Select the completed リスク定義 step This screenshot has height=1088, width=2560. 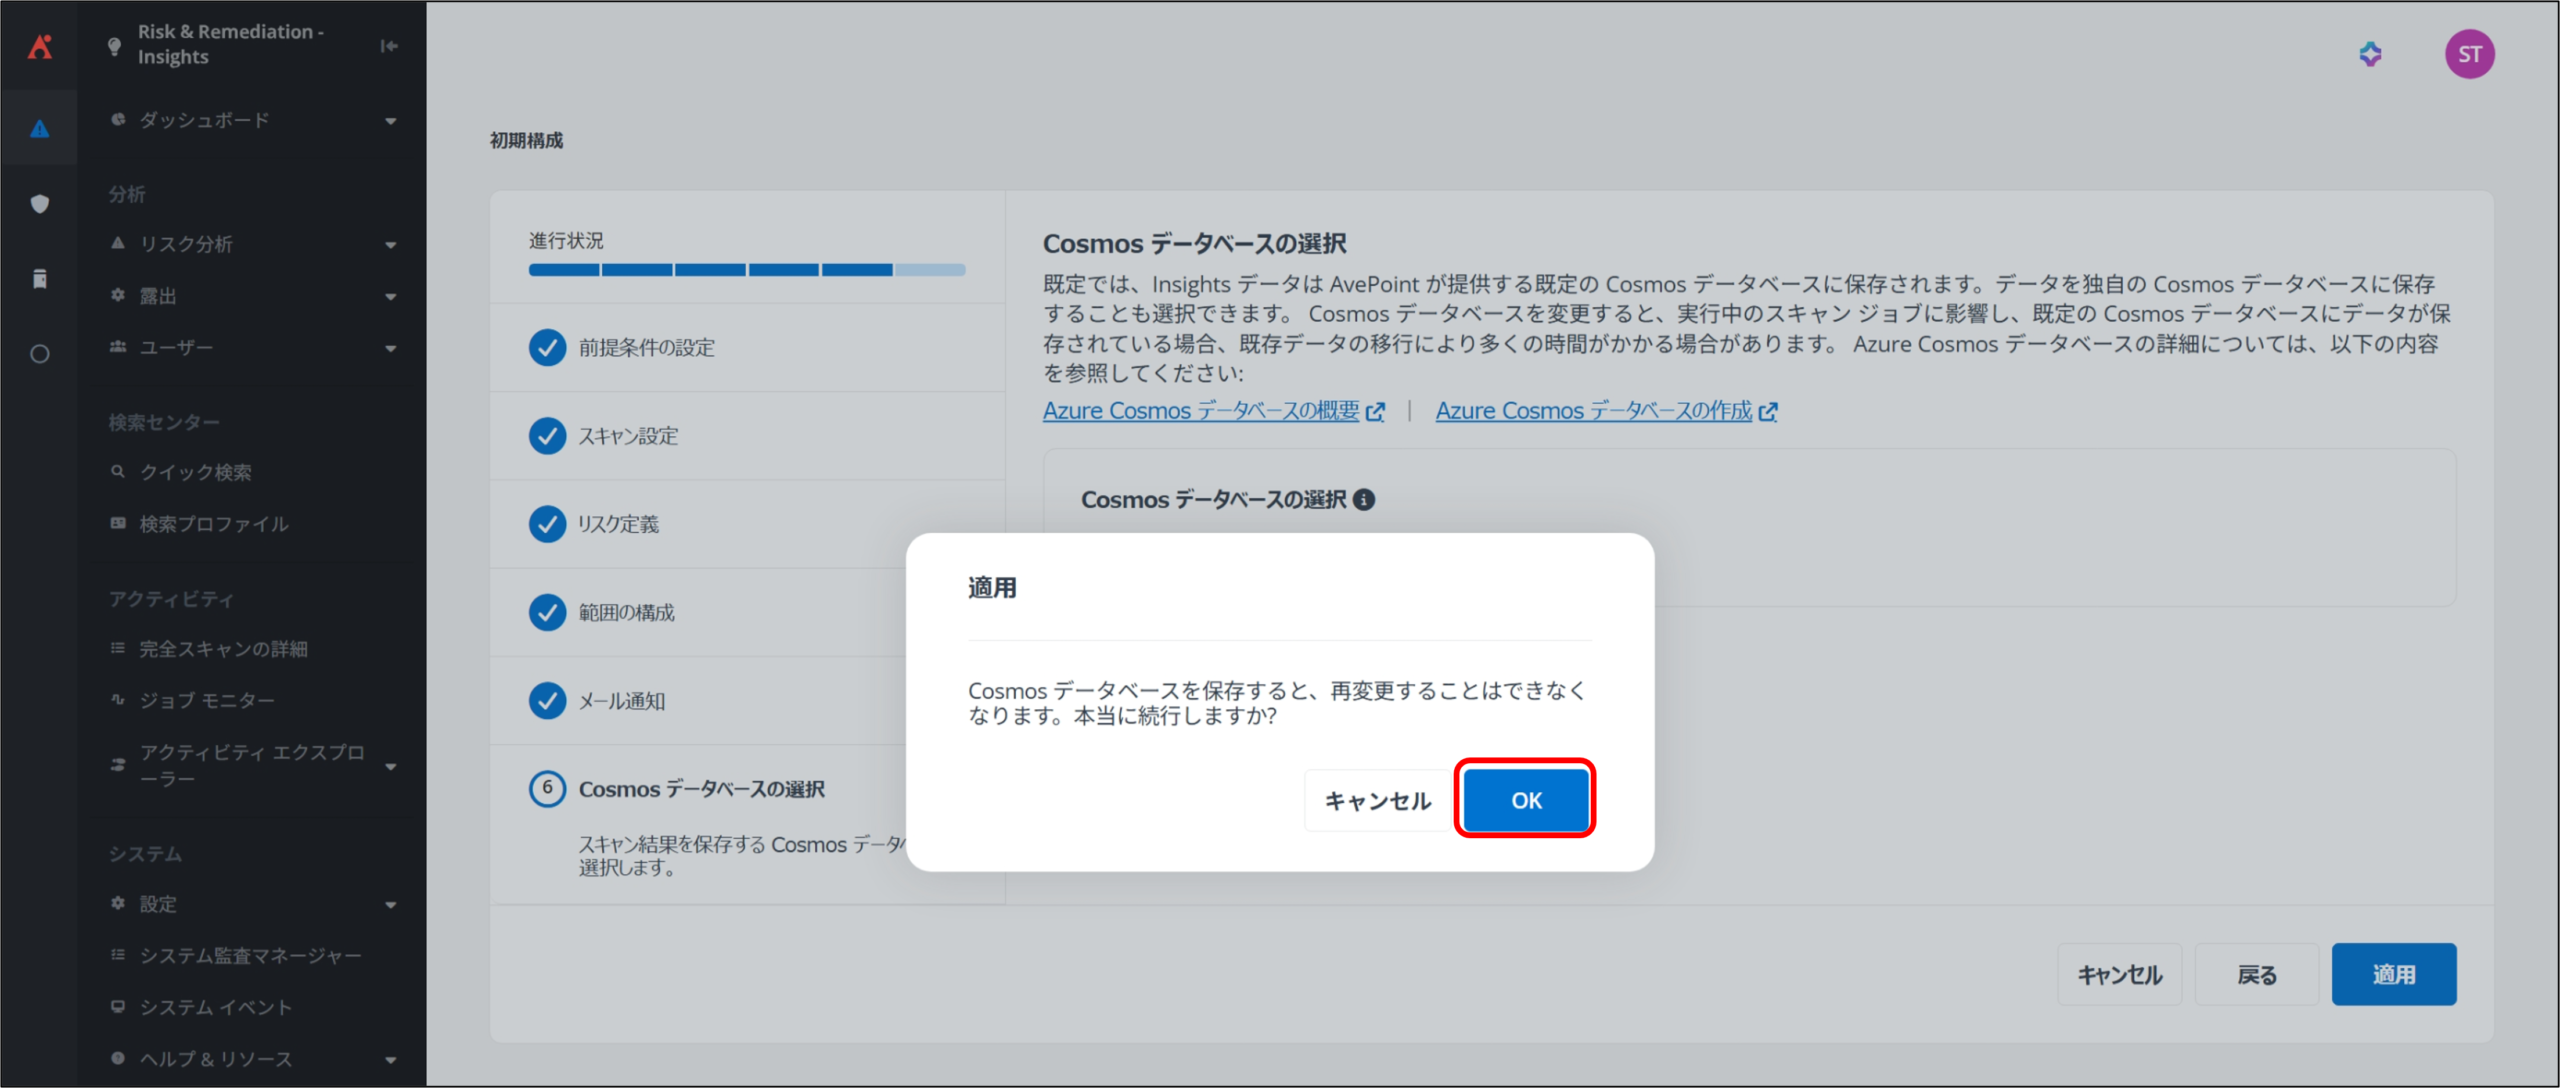618,524
